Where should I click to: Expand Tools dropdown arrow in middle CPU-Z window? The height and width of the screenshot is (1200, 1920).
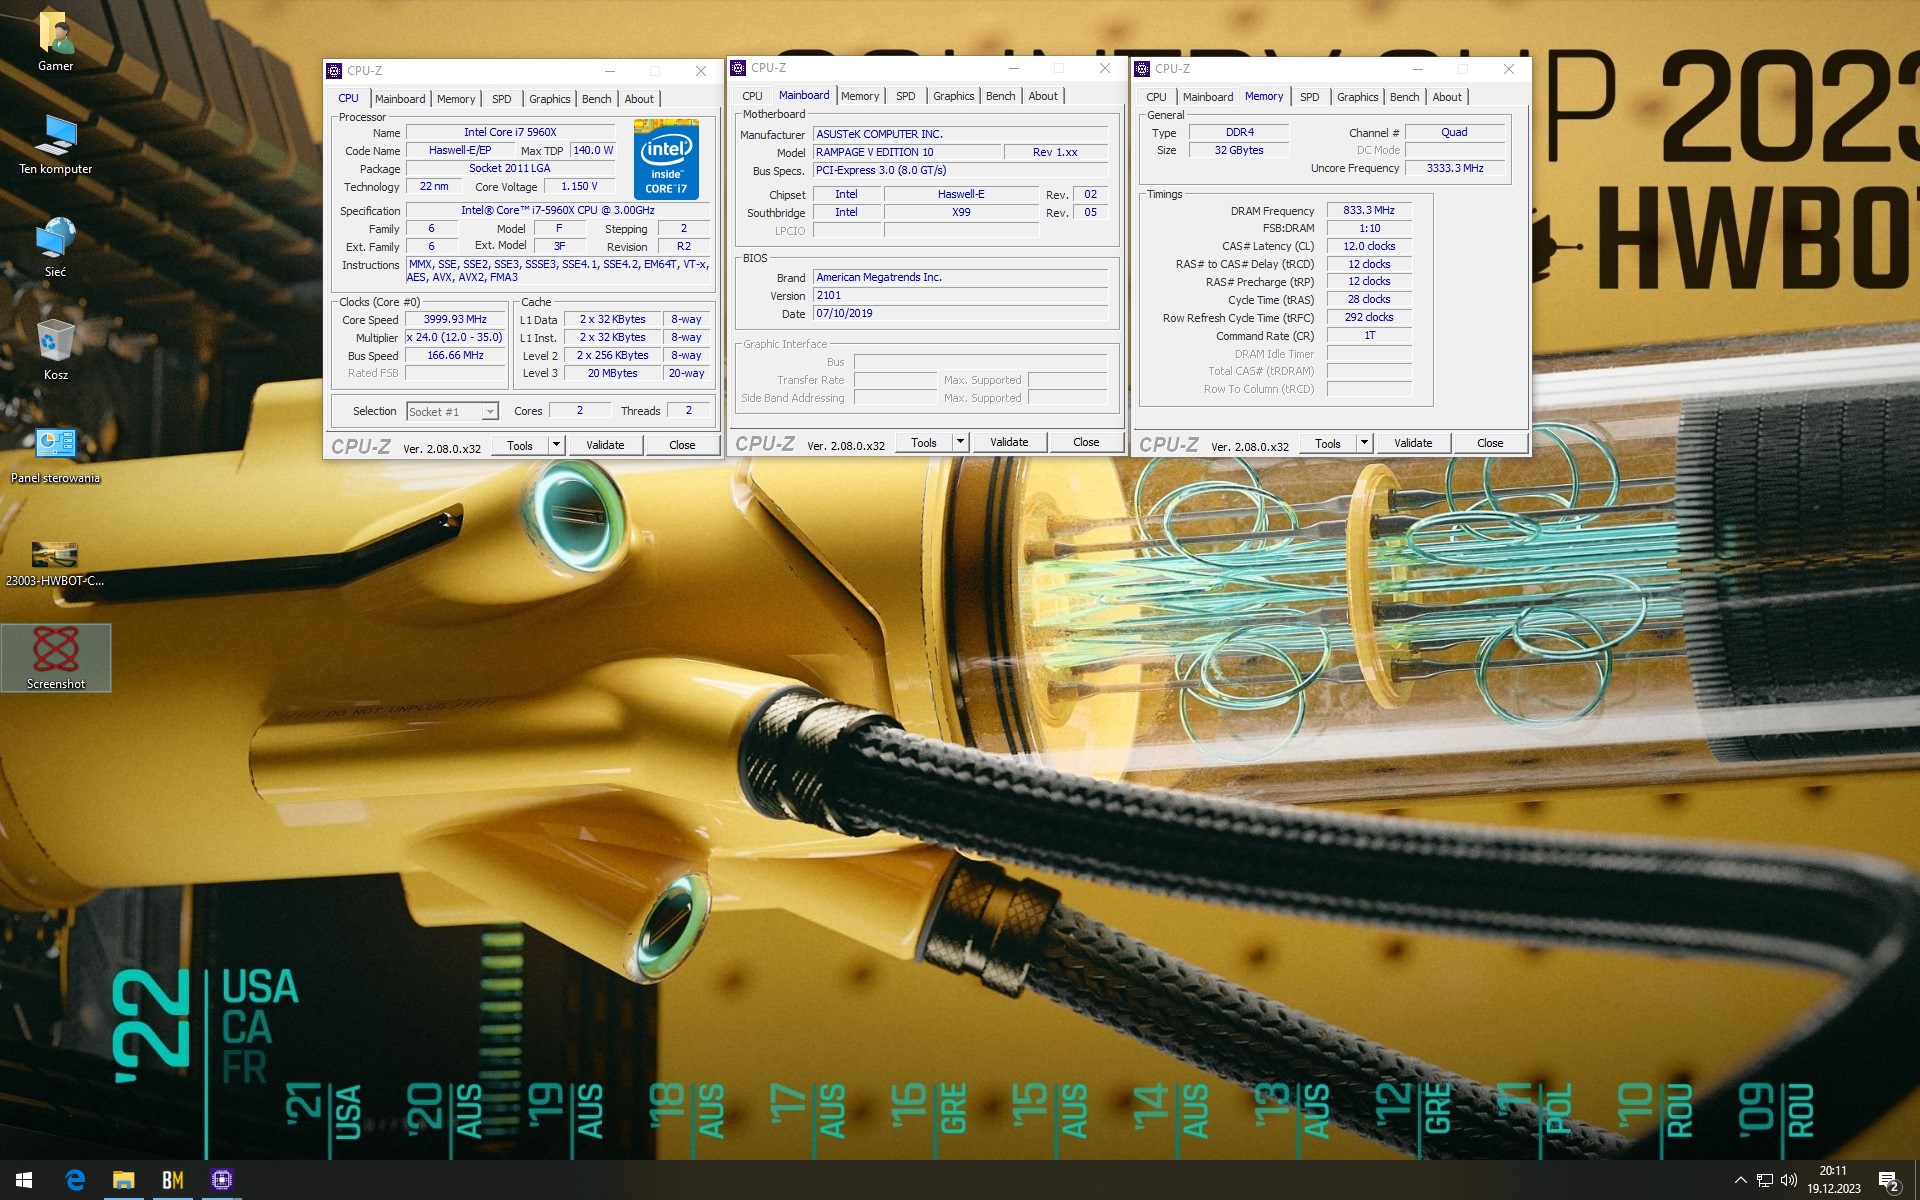click(x=960, y=443)
